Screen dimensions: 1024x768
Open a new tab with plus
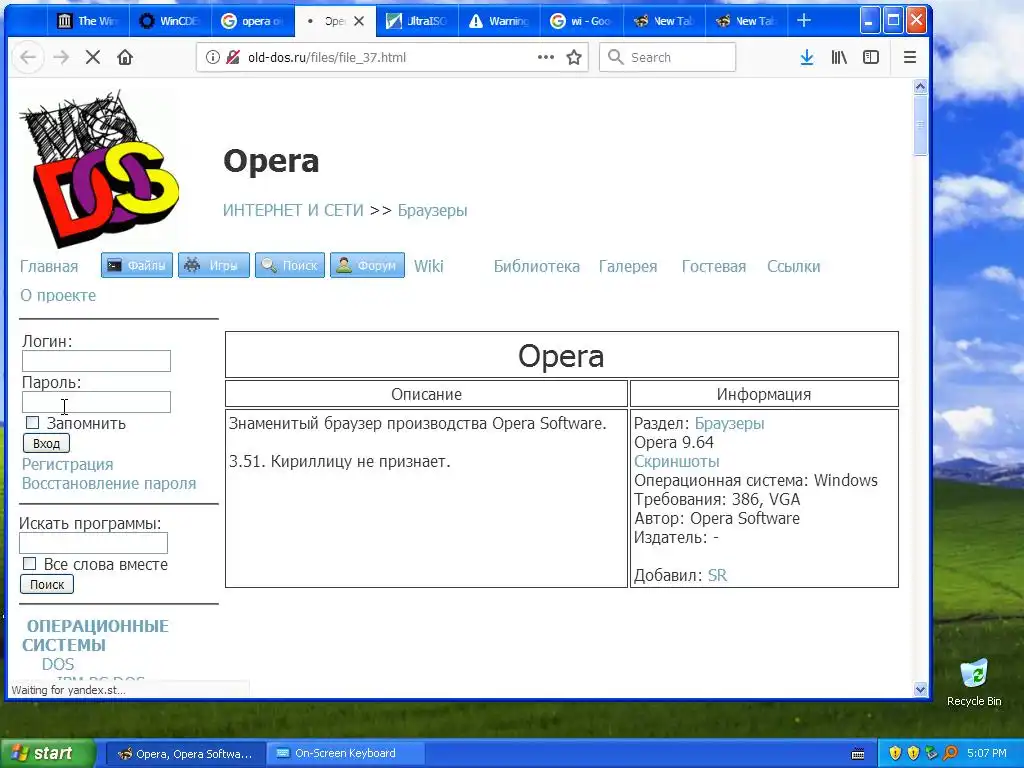coord(804,21)
